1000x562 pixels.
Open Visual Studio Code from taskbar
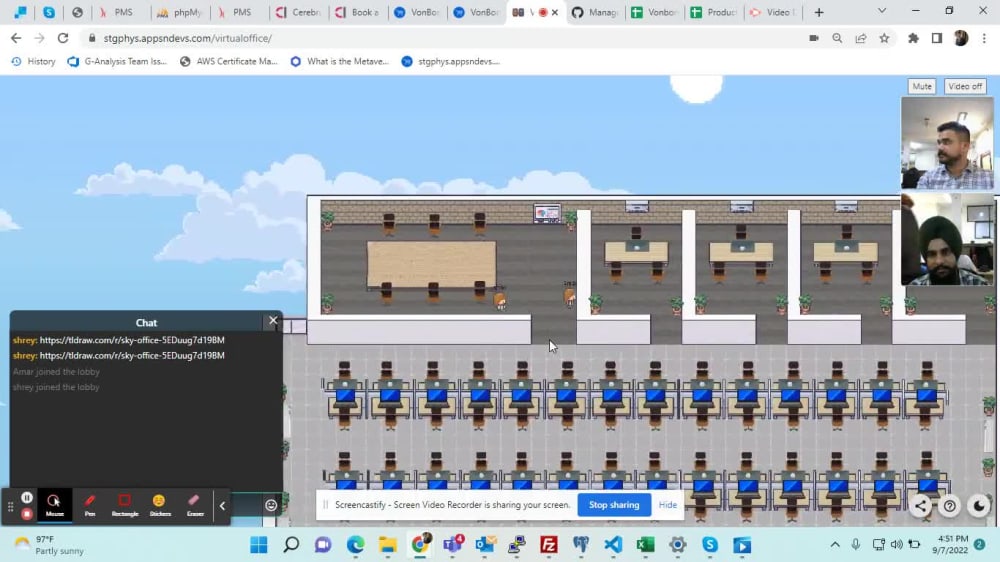pyautogui.click(x=613, y=545)
